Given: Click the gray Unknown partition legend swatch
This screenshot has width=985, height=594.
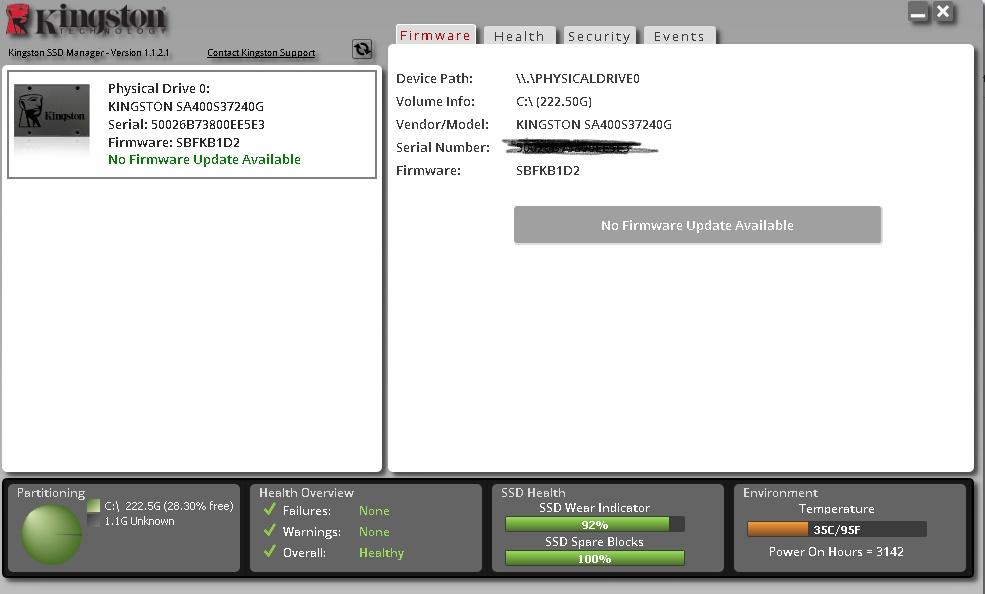Looking at the screenshot, I should (94, 521).
